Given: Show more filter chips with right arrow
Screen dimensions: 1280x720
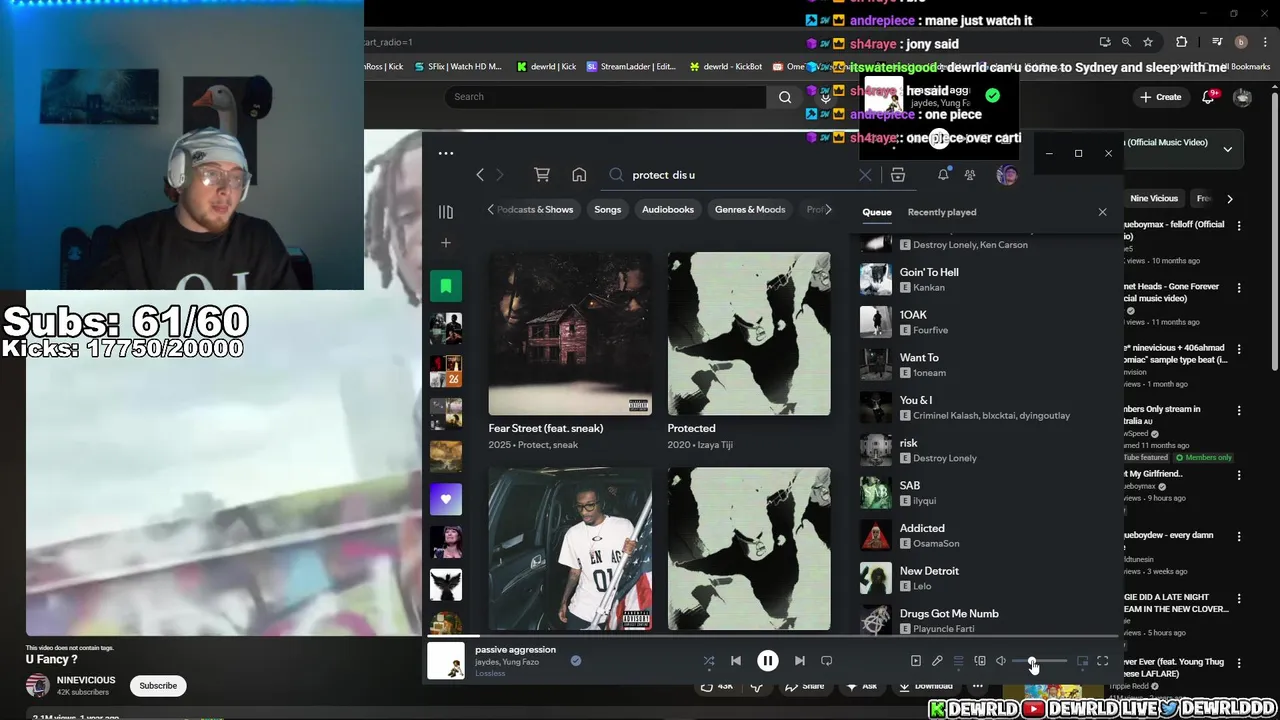Looking at the screenshot, I should pos(828,210).
